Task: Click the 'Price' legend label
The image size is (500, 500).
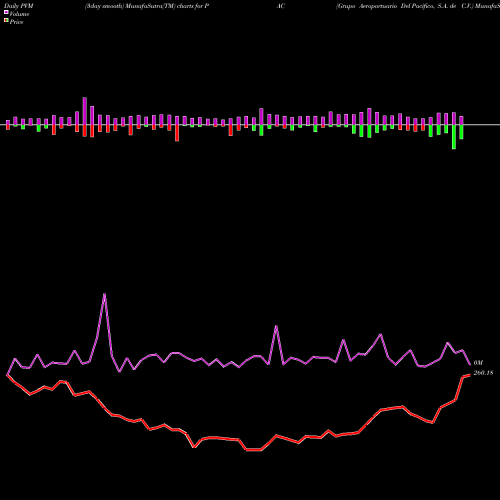Action: click(16, 22)
